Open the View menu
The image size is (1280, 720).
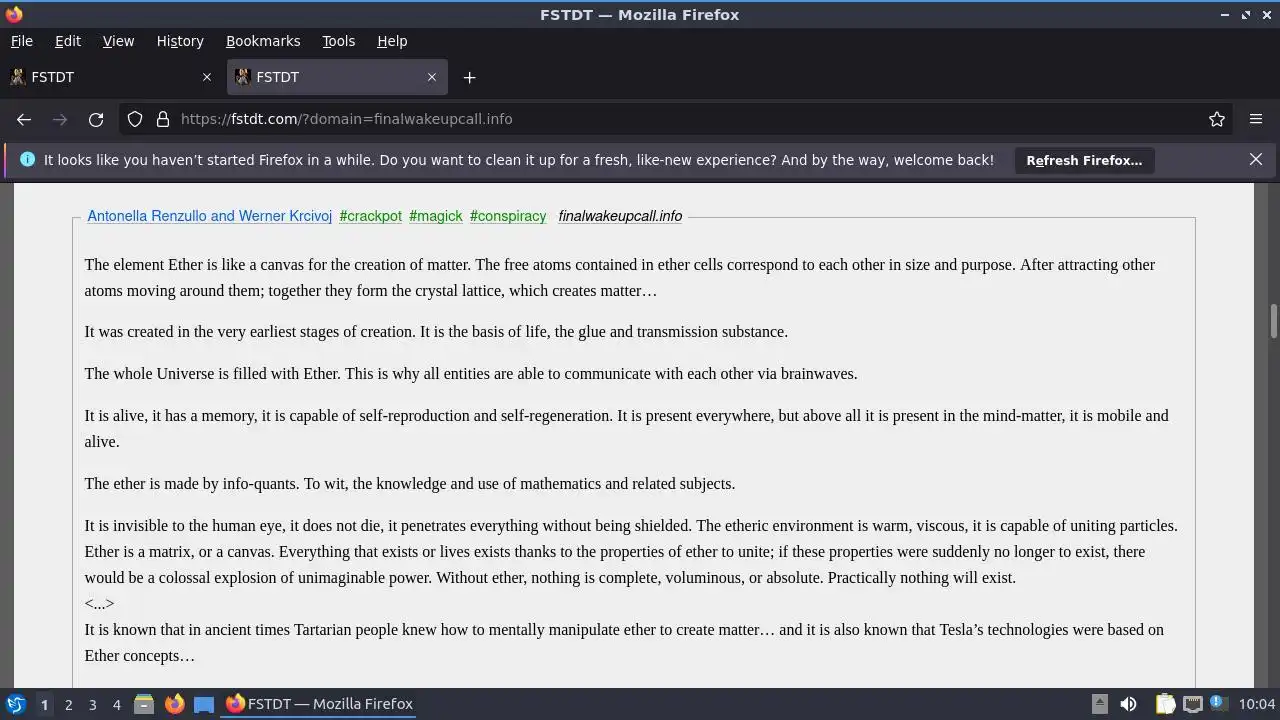tap(118, 41)
